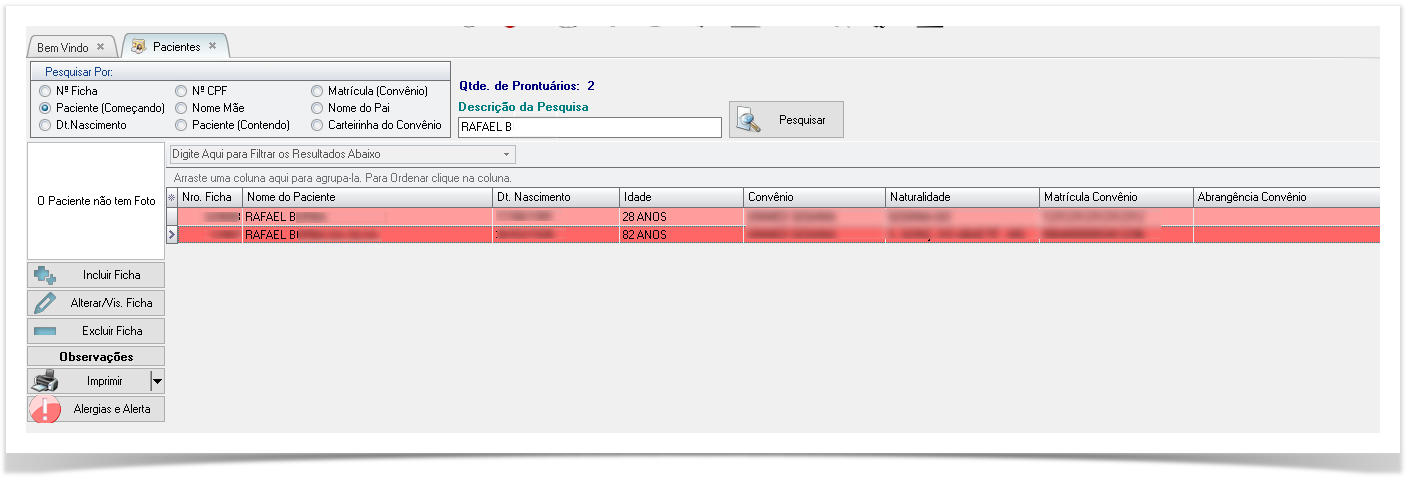1414x482 pixels.
Task: Choose Nome Mãe as search criterion
Action: click(181, 108)
